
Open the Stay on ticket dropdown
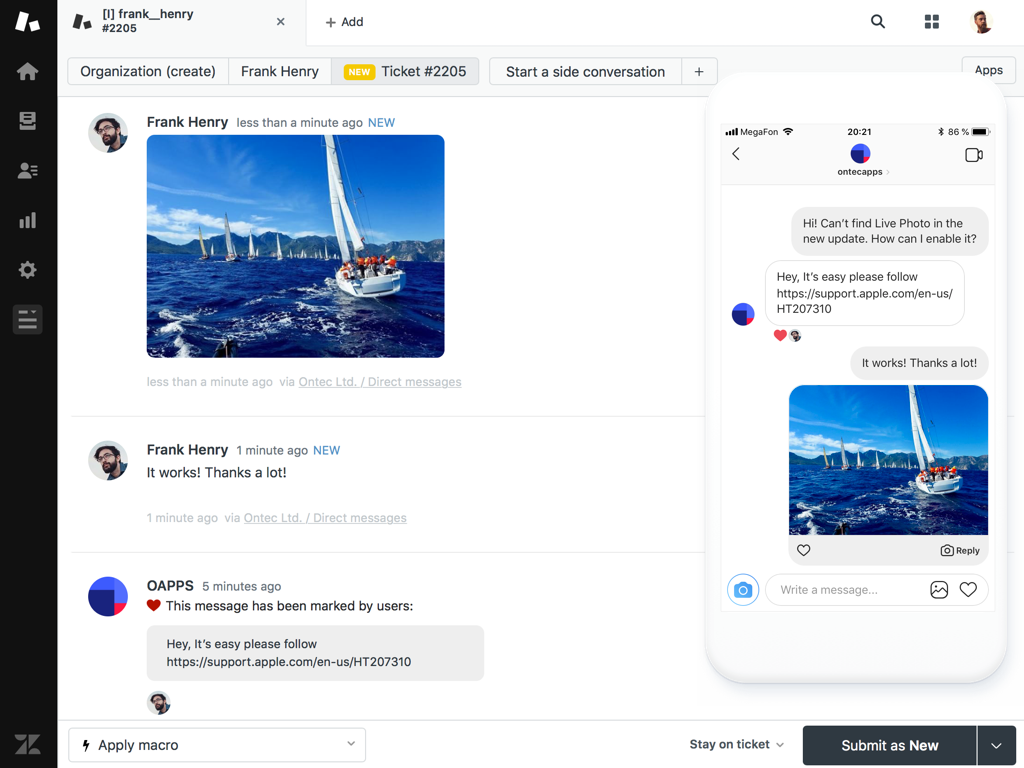(x=736, y=745)
